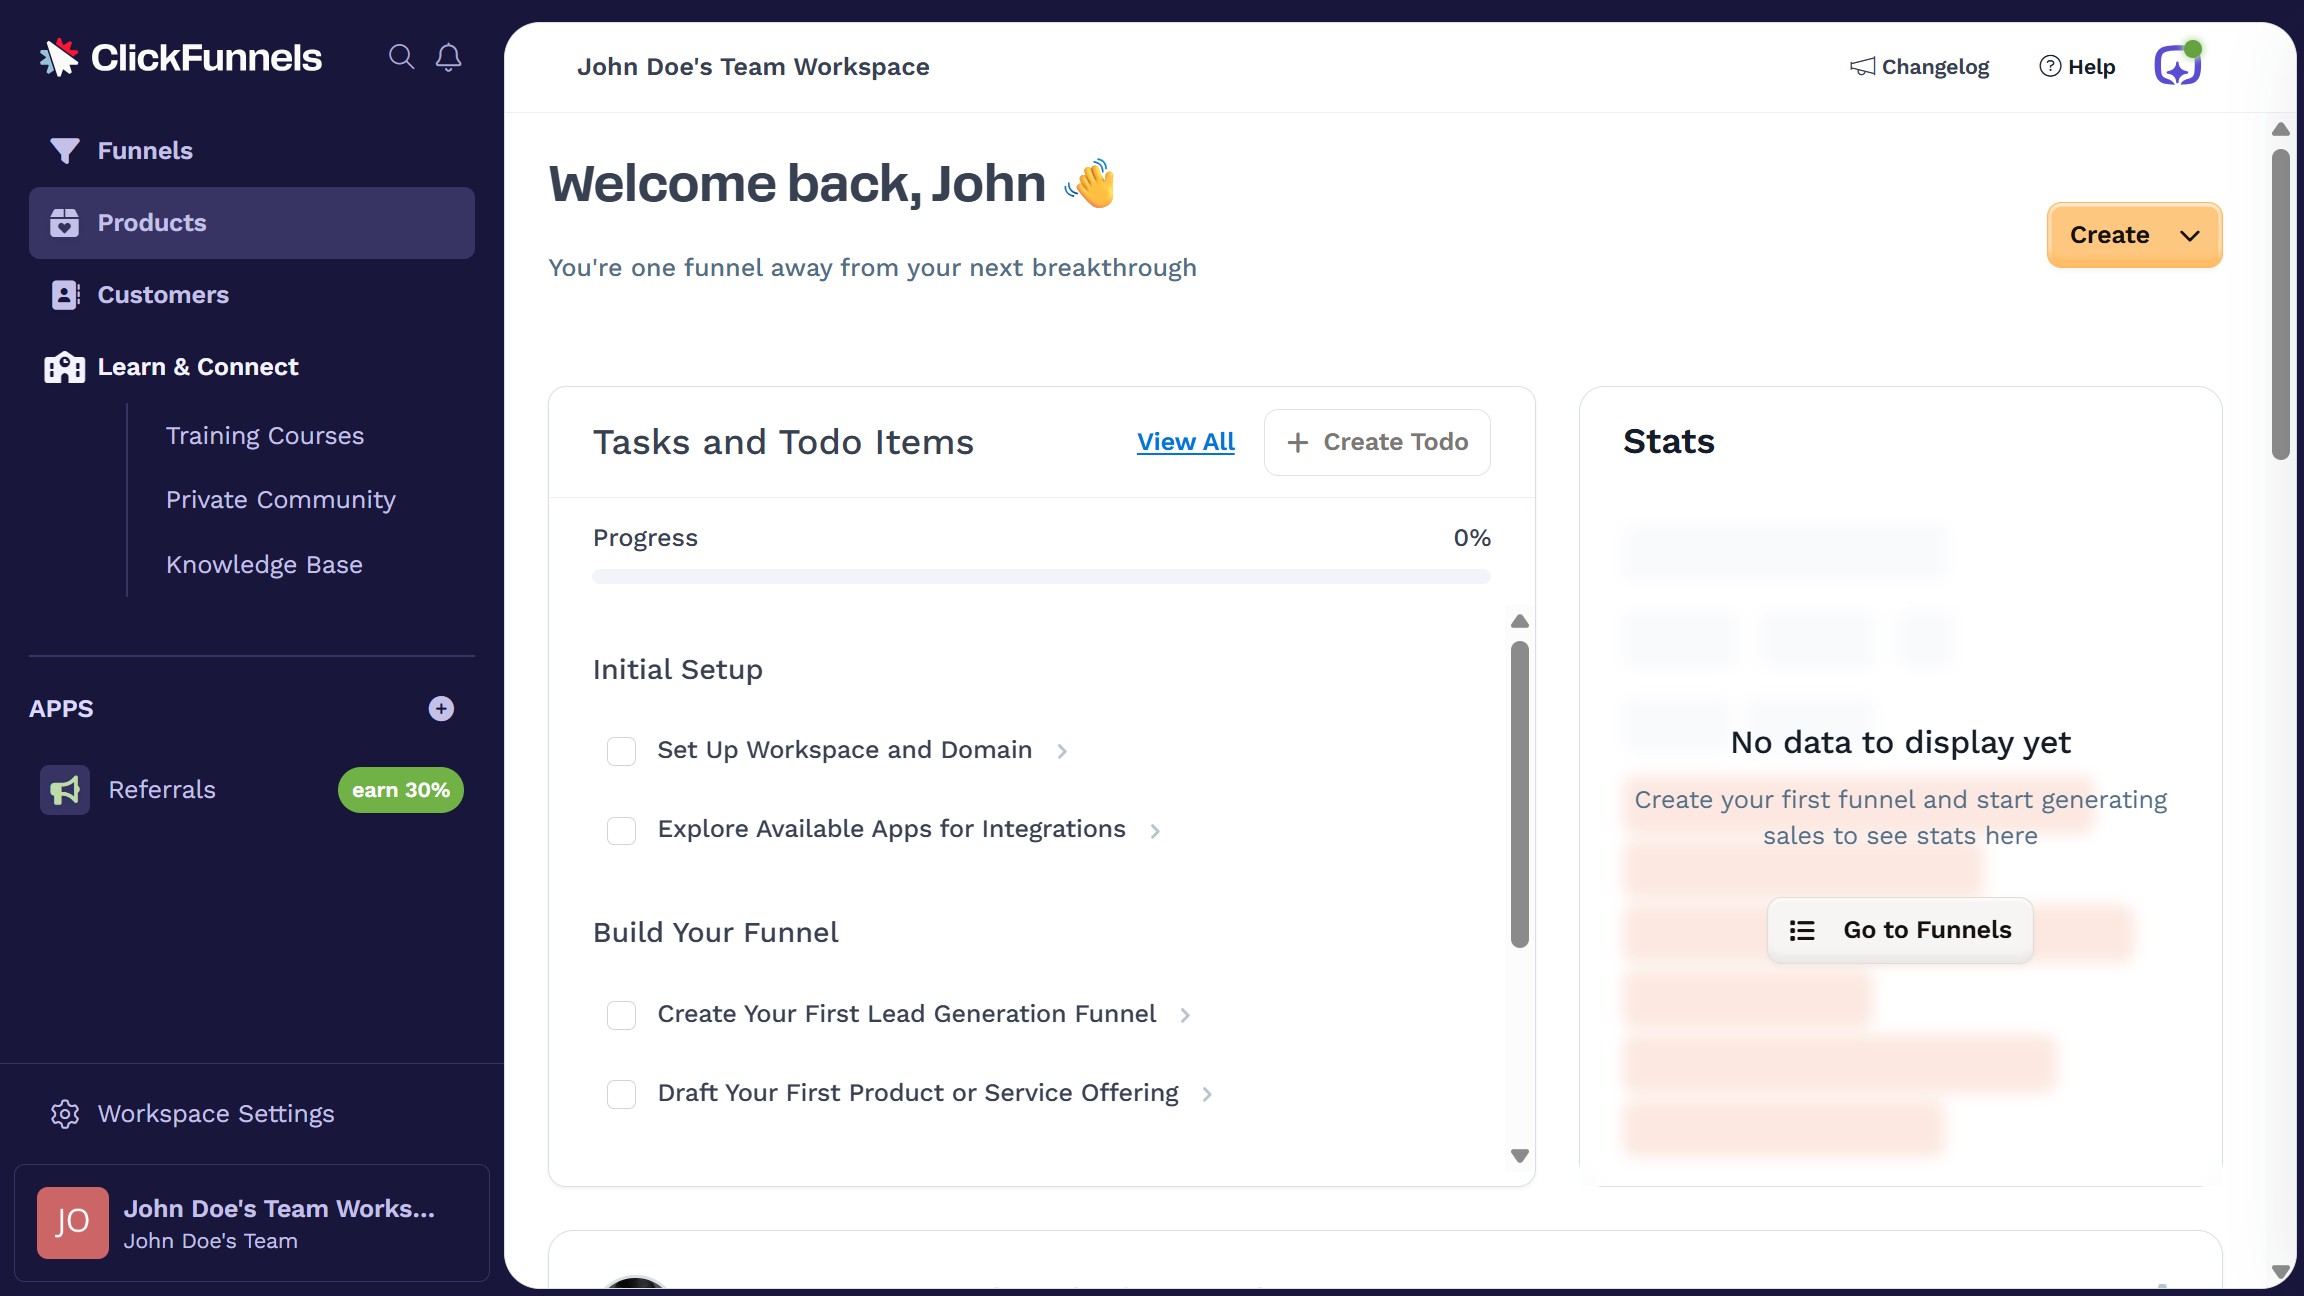
Task: Click the Go to Funnels button
Action: point(1898,929)
